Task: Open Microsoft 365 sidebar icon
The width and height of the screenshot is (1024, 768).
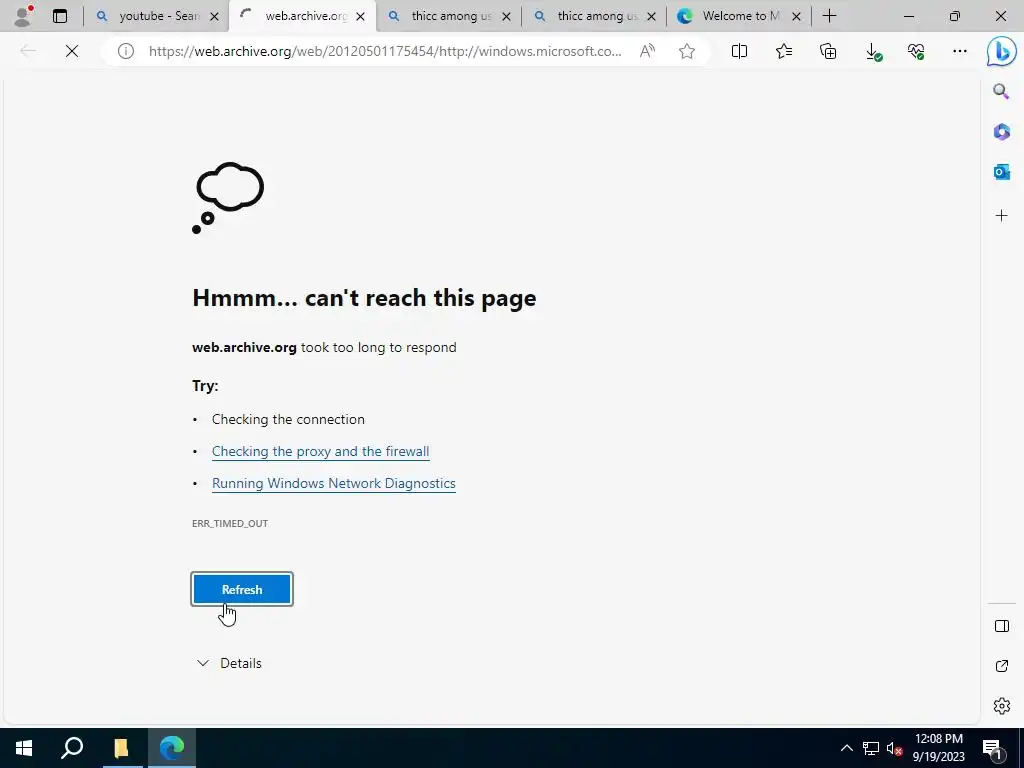Action: pos(1001,132)
